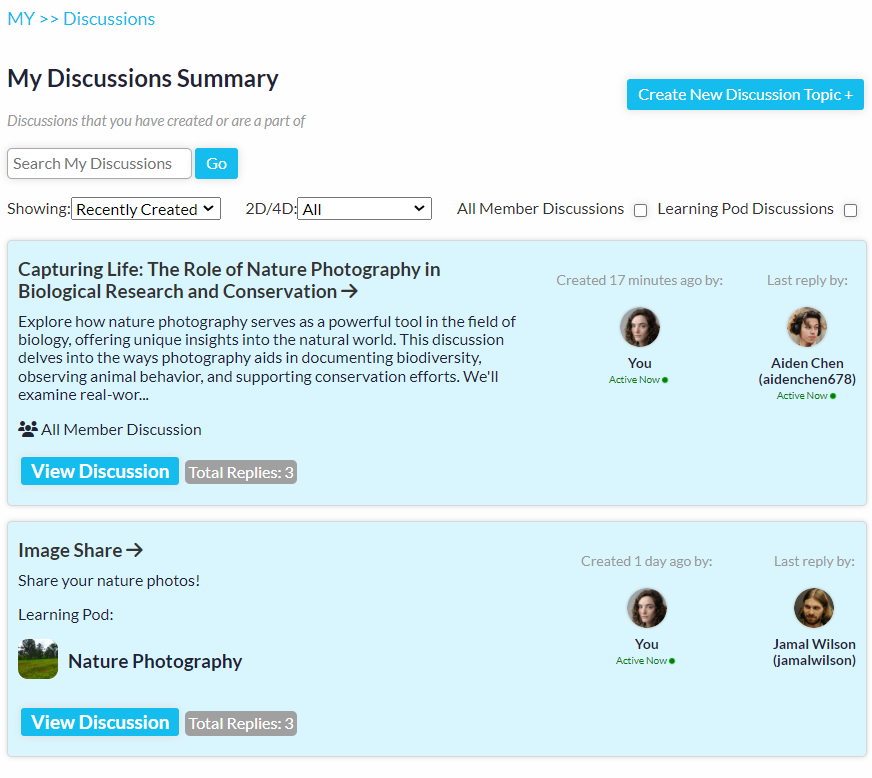Enable the All Member Discussions checkbox
Screen dimensions: 872x778
tap(641, 210)
